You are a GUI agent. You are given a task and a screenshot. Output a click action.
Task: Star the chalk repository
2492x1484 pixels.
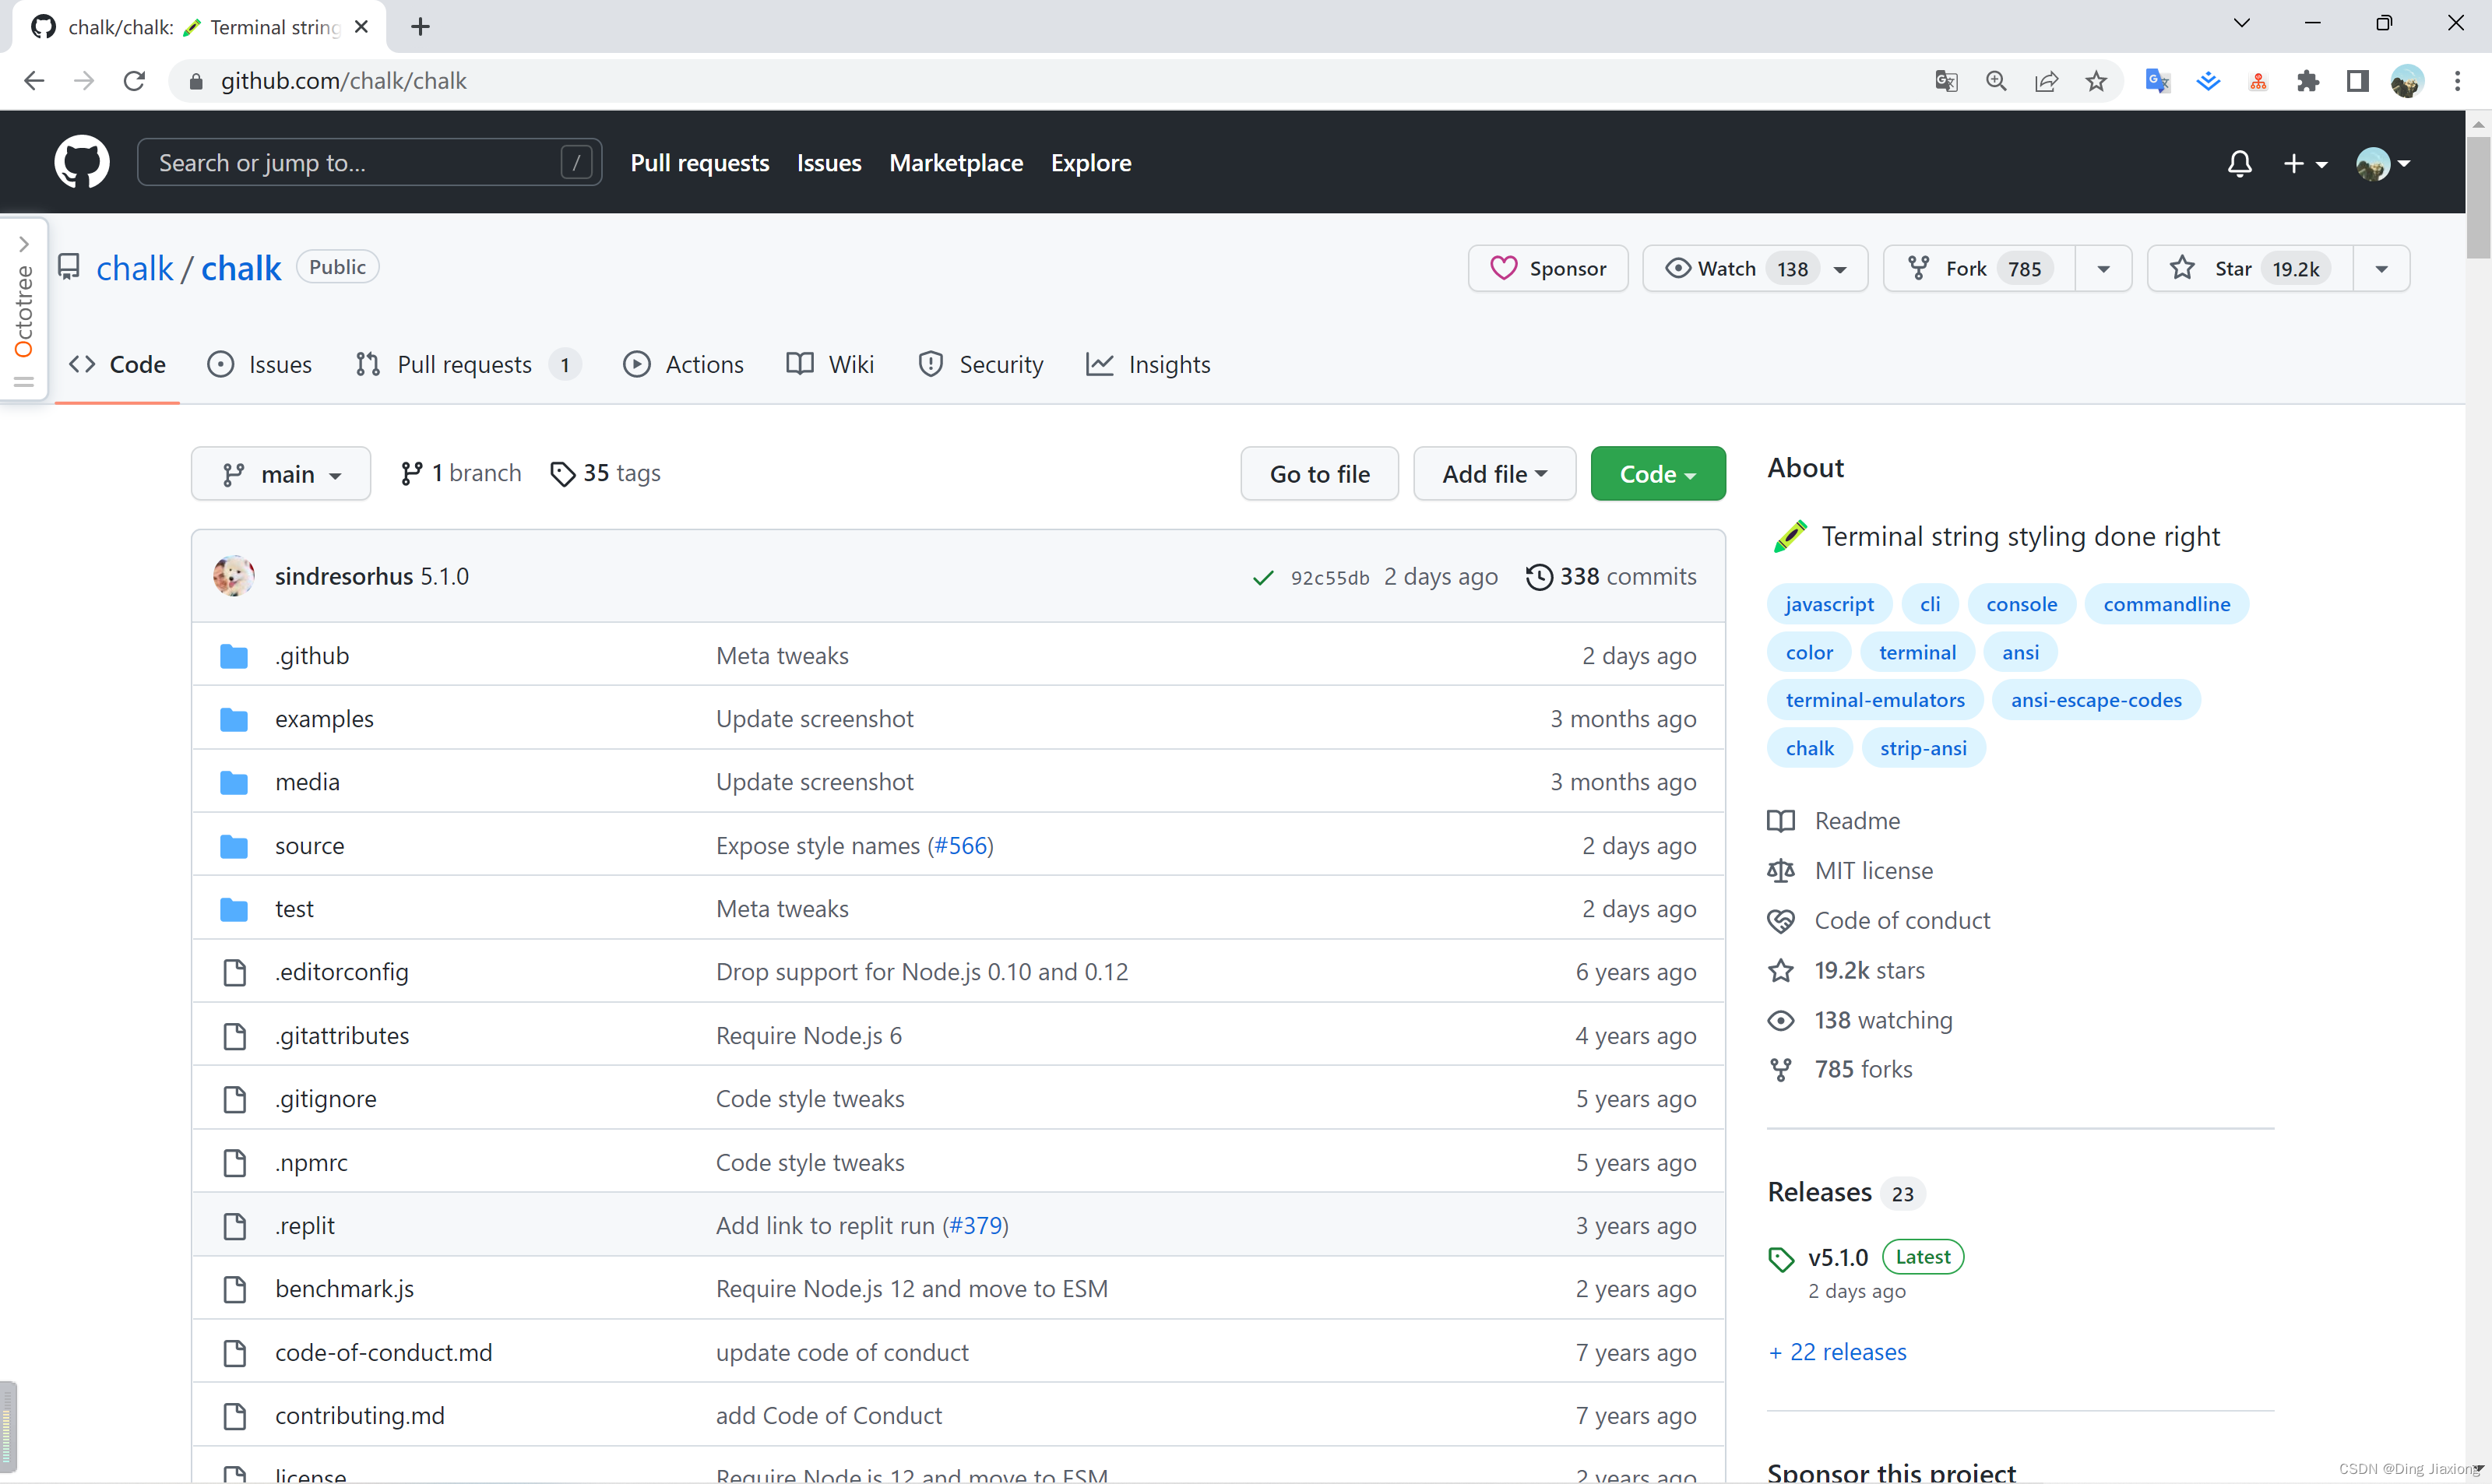click(2249, 268)
